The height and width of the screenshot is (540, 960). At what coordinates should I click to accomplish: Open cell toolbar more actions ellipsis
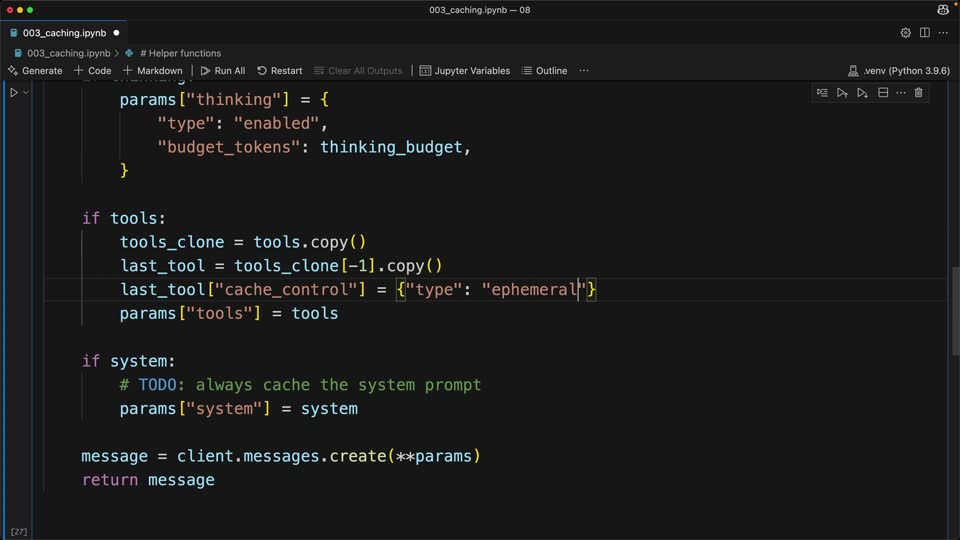[901, 92]
